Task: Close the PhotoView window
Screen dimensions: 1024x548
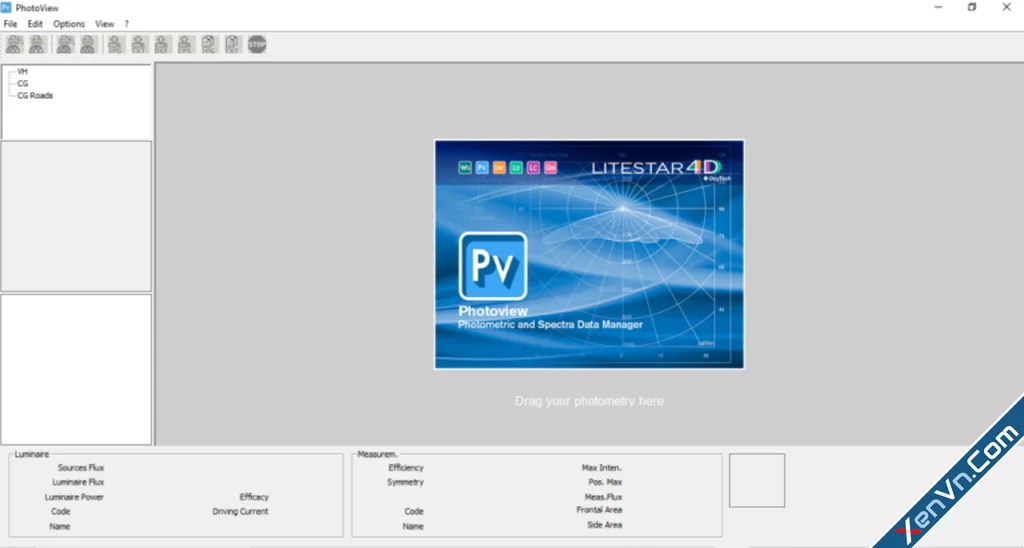Action: click(x=1006, y=7)
